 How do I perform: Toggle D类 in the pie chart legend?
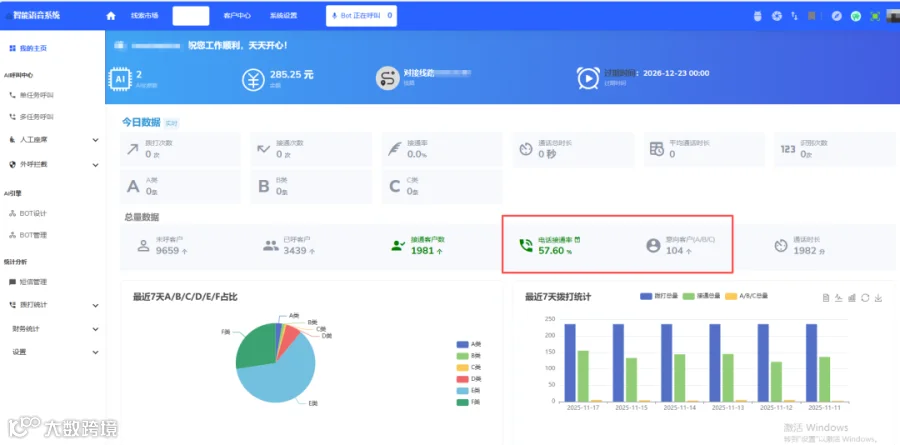tap(469, 379)
